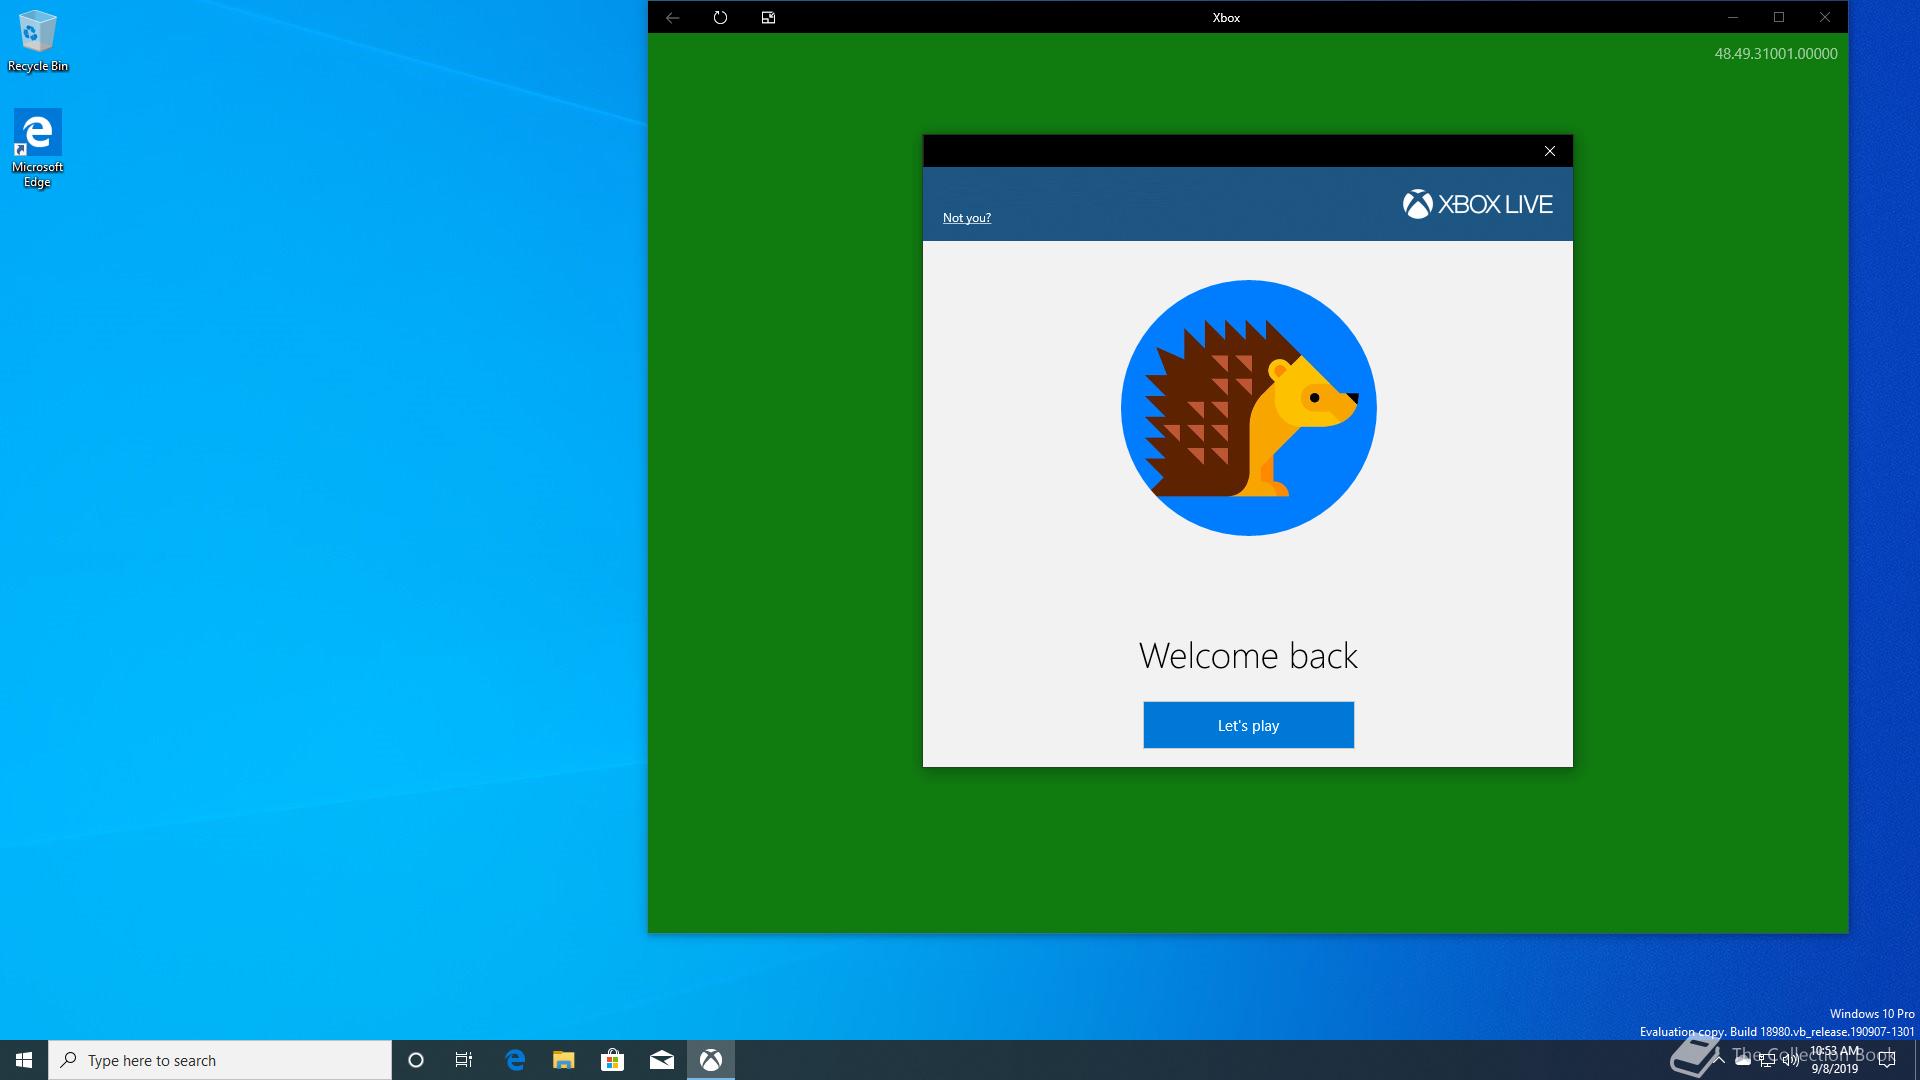
Task: Close the Xbox Live sign-in dialog
Action: 1550,151
